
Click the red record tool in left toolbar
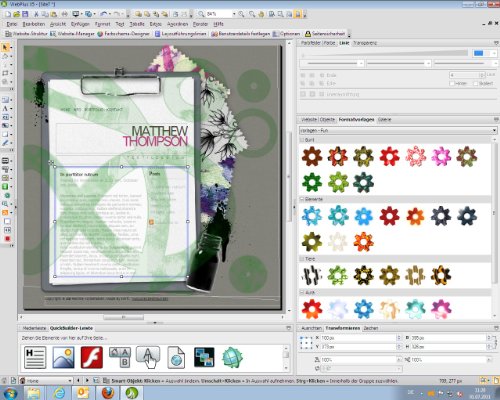tap(7, 239)
